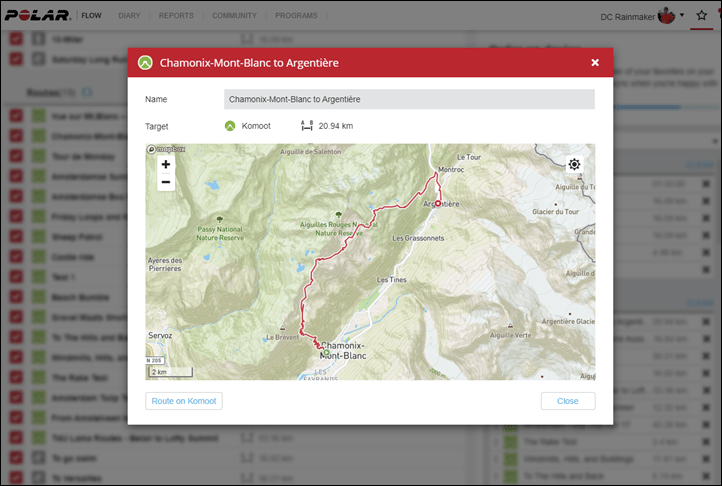This screenshot has width=722, height=486.
Task: Open the Sheep Patrol route in background list
Action: click(x=77, y=237)
